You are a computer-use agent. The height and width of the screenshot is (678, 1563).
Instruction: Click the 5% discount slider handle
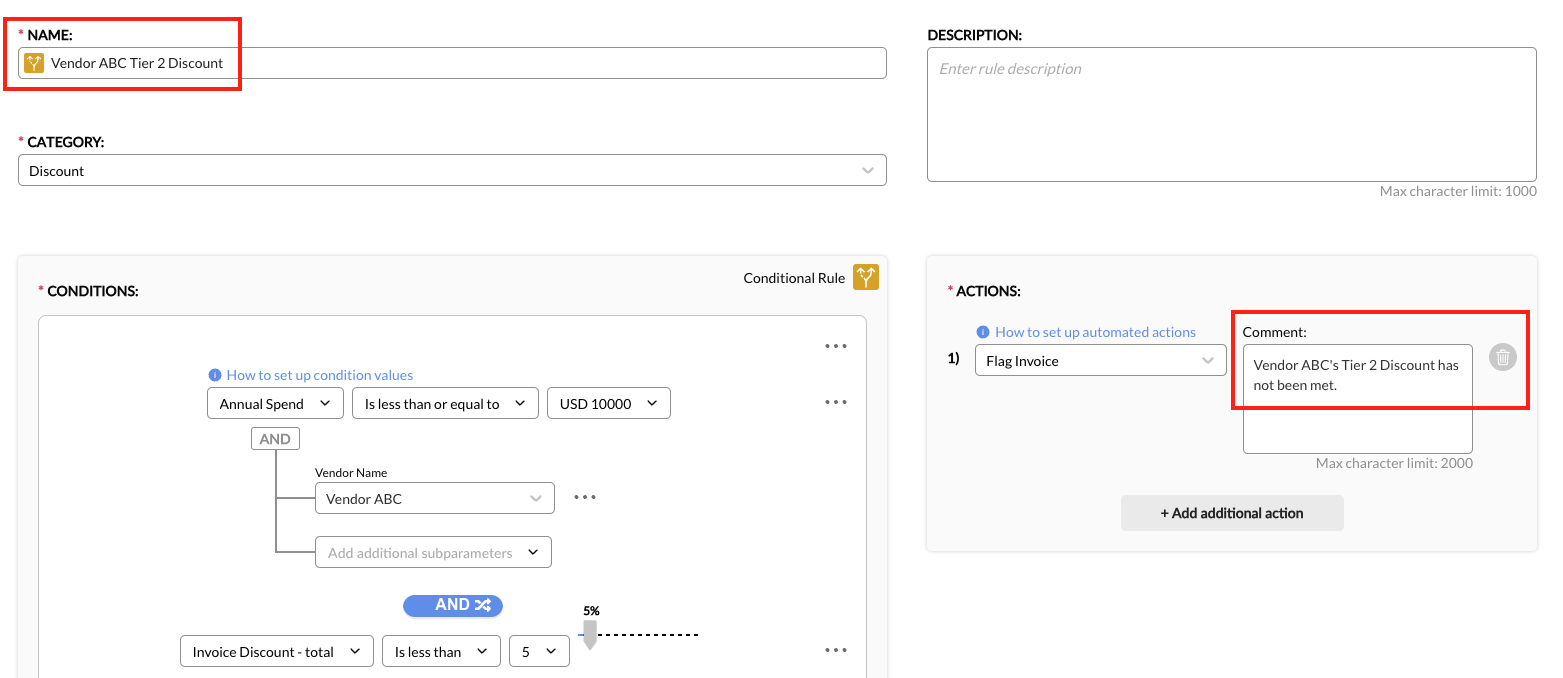590,633
